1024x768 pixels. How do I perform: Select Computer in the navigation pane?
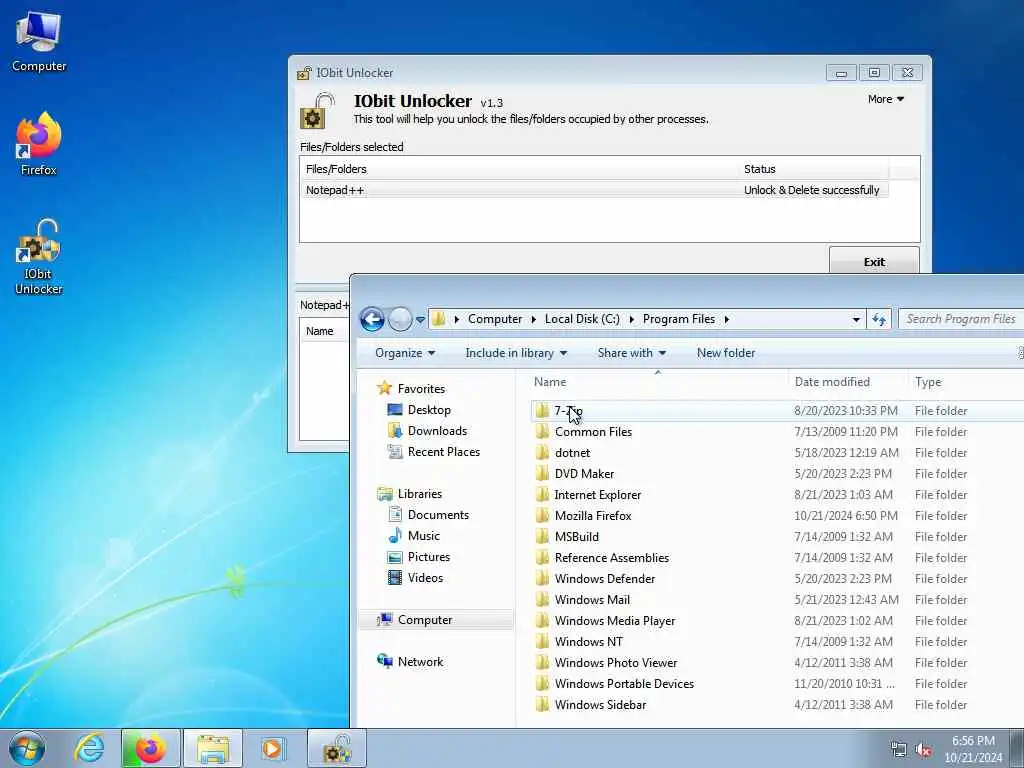click(x=436, y=620)
